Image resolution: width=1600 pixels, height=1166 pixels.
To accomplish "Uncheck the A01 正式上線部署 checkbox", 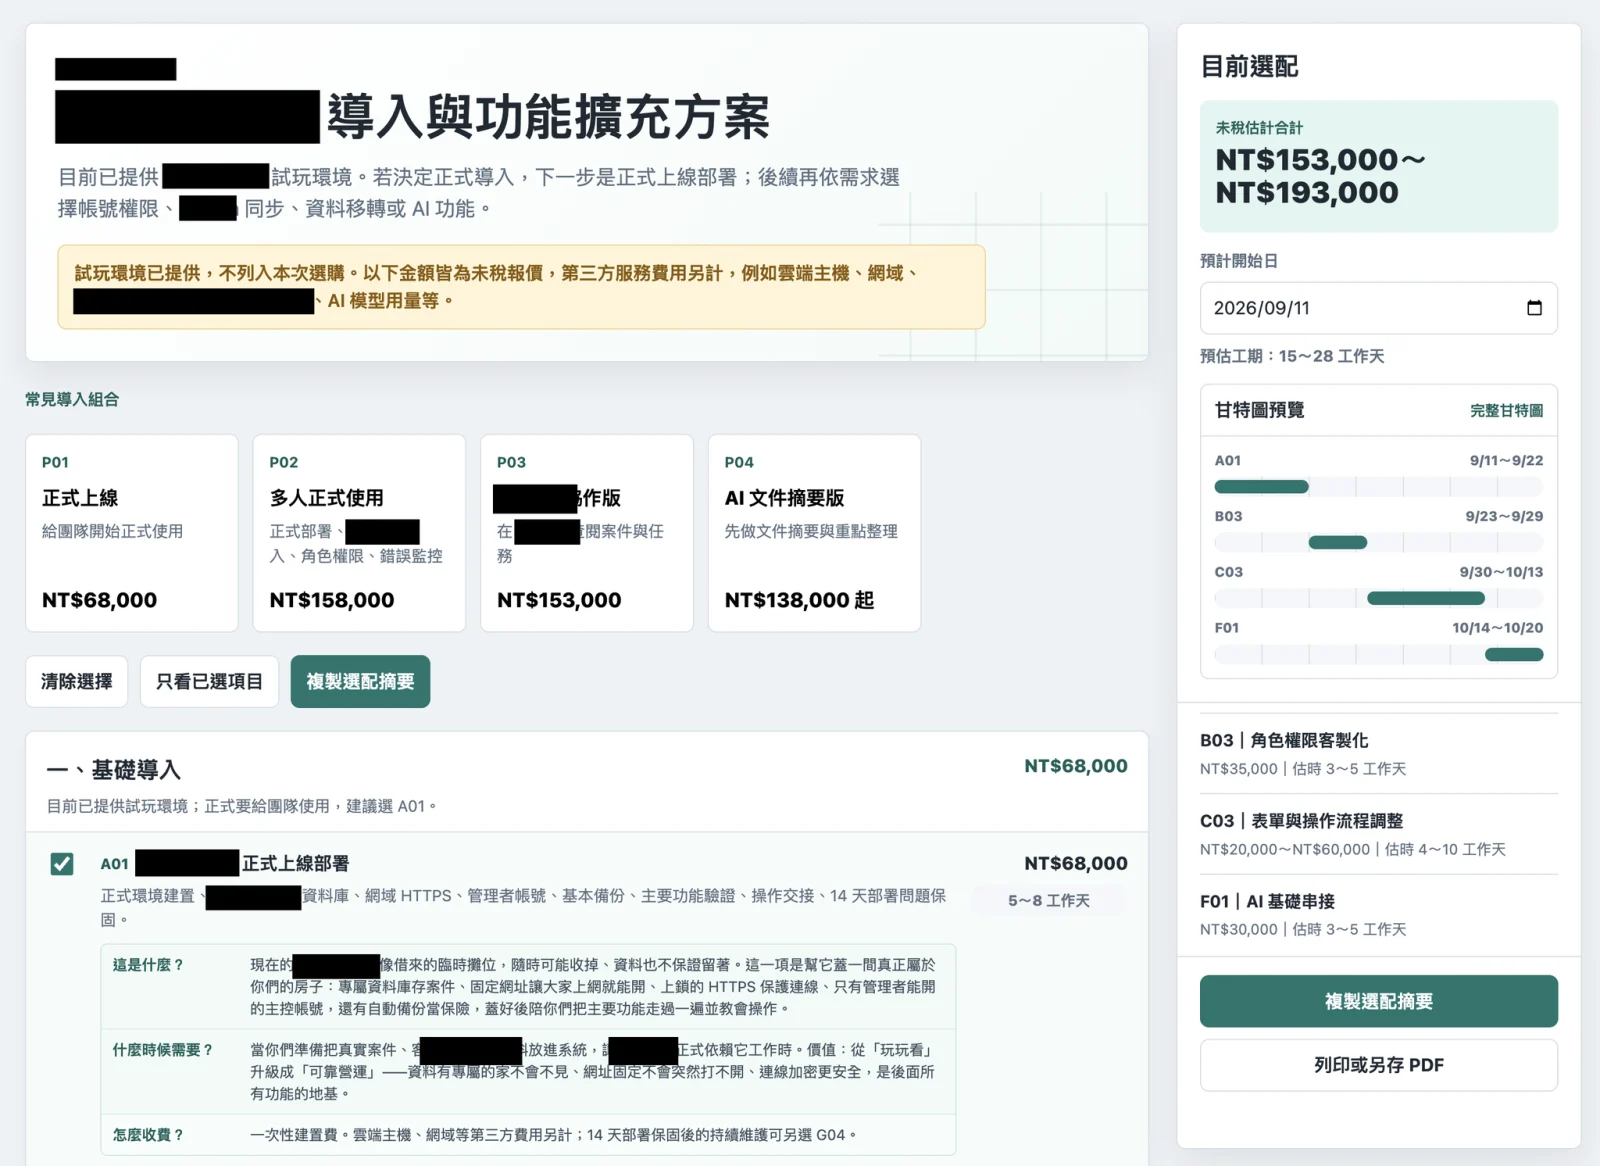I will (x=62, y=863).
